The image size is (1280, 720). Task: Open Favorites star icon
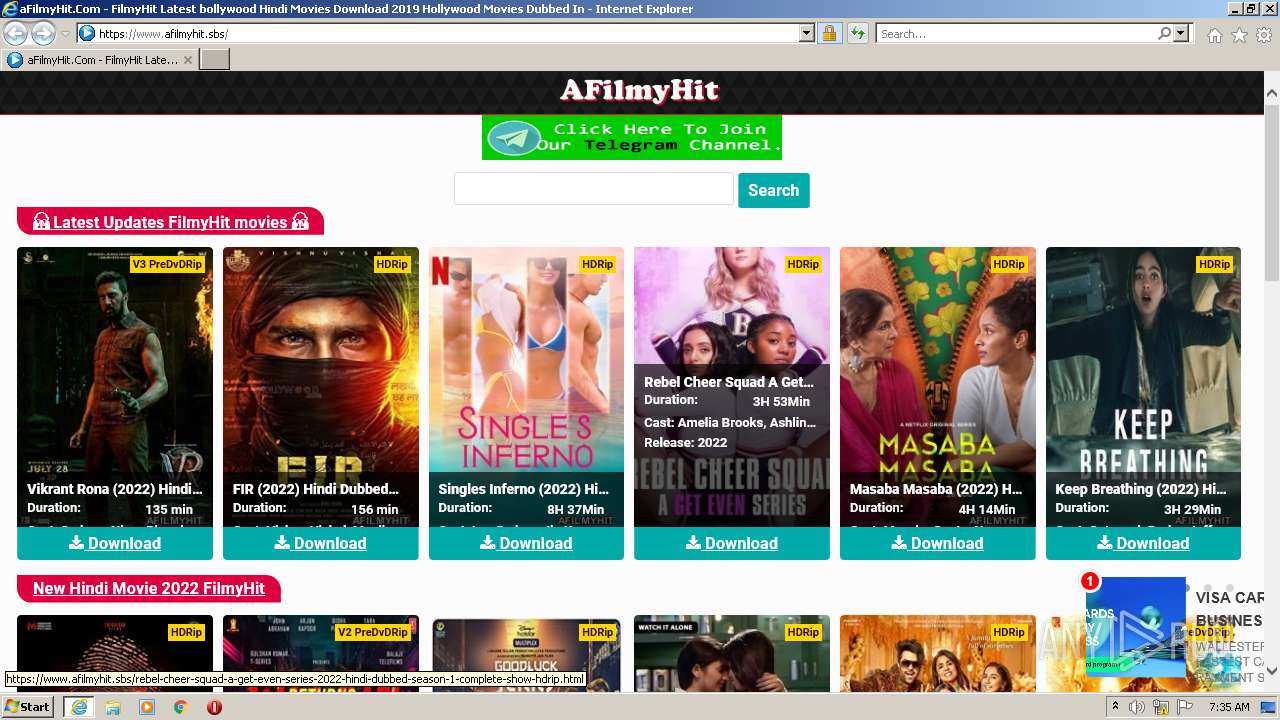[1239, 35]
